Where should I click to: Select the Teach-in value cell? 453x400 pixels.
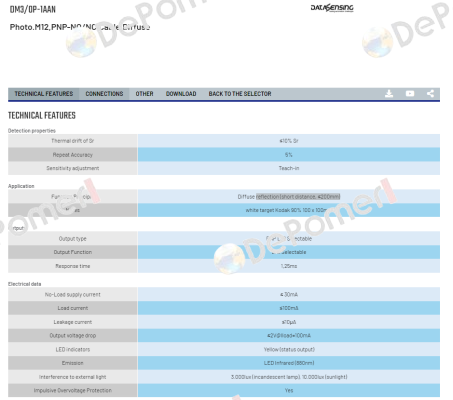pos(289,168)
